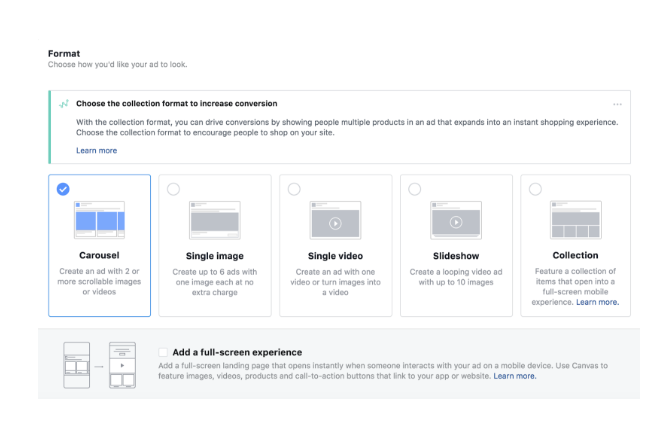The height and width of the screenshot is (445, 663).
Task: Click the Slideshow preview icon
Action: 456,220
